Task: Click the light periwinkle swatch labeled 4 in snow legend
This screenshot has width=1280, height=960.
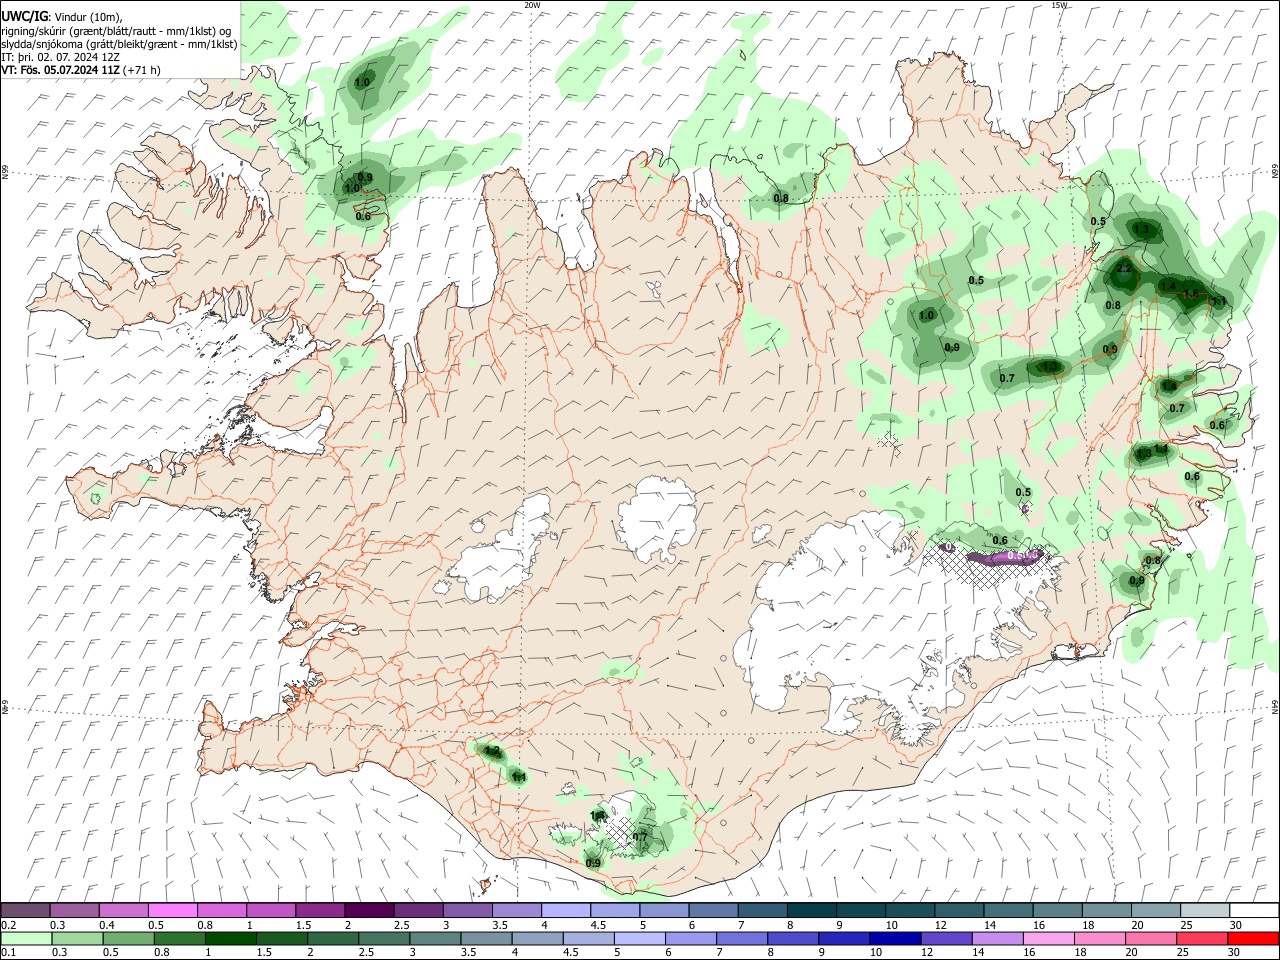Action: pyautogui.click(x=566, y=911)
